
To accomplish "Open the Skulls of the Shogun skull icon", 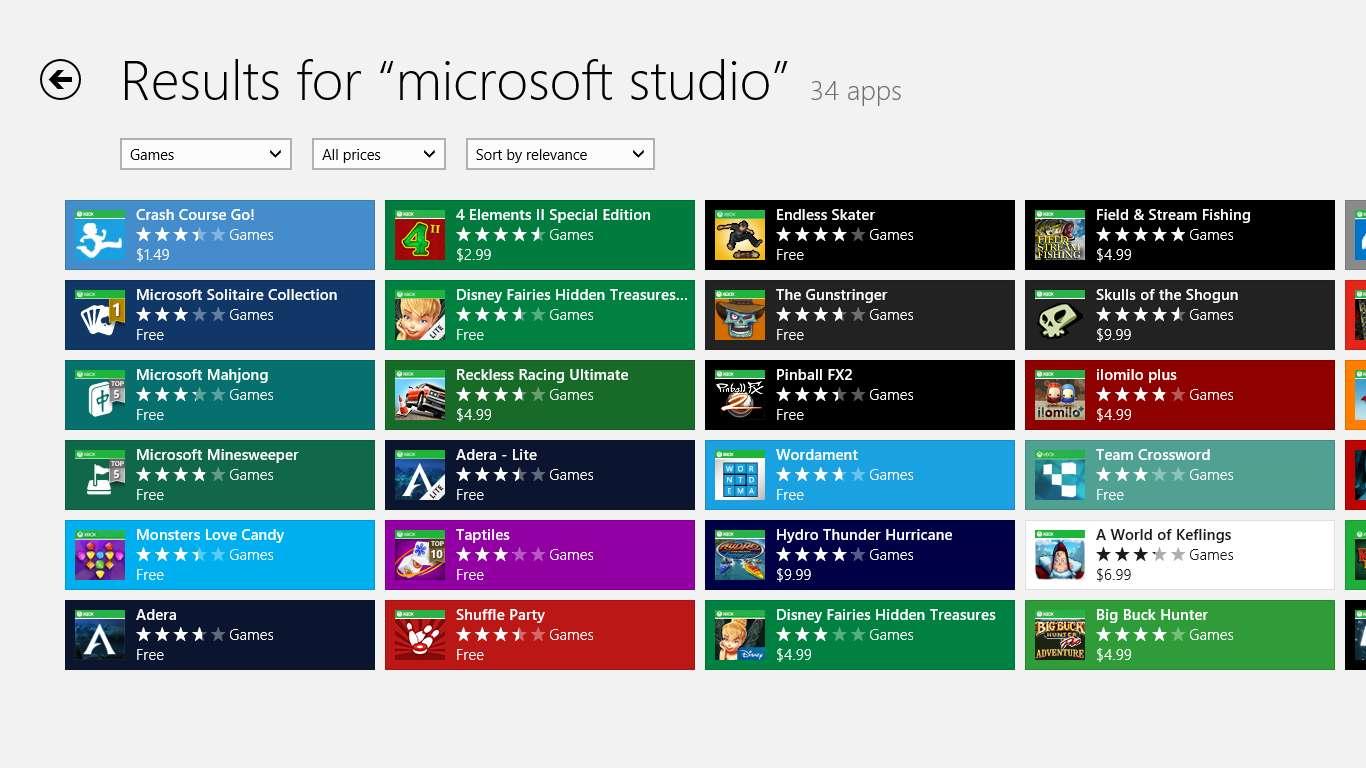I will click(1060, 315).
